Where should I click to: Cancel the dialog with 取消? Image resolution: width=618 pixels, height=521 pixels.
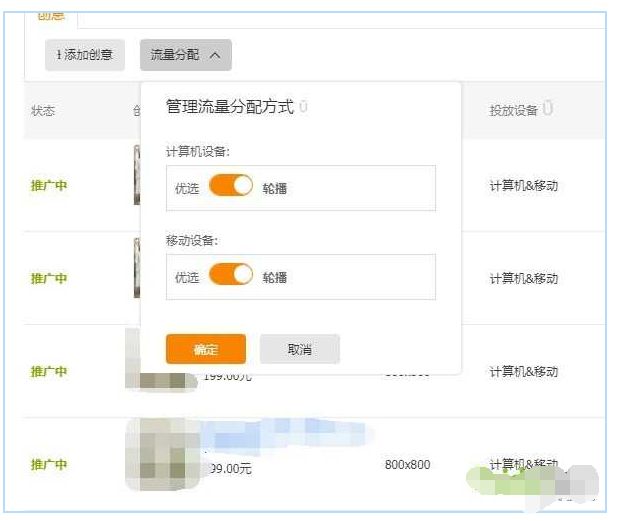point(300,349)
